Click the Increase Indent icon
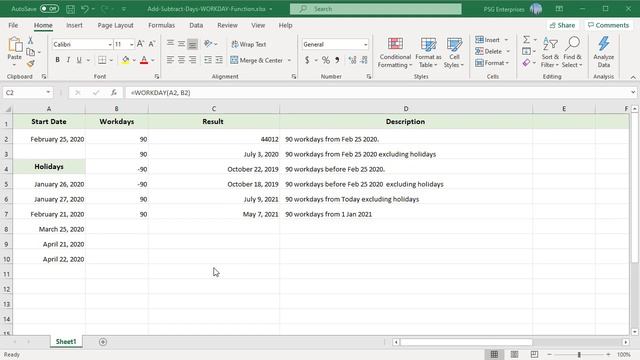The width and height of the screenshot is (640, 360). click(x=219, y=60)
